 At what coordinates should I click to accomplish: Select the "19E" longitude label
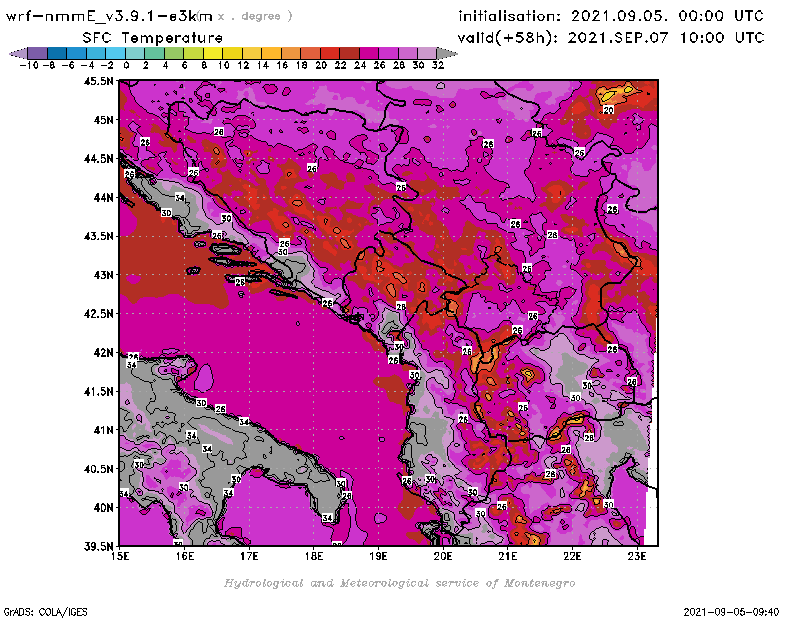click(x=379, y=556)
